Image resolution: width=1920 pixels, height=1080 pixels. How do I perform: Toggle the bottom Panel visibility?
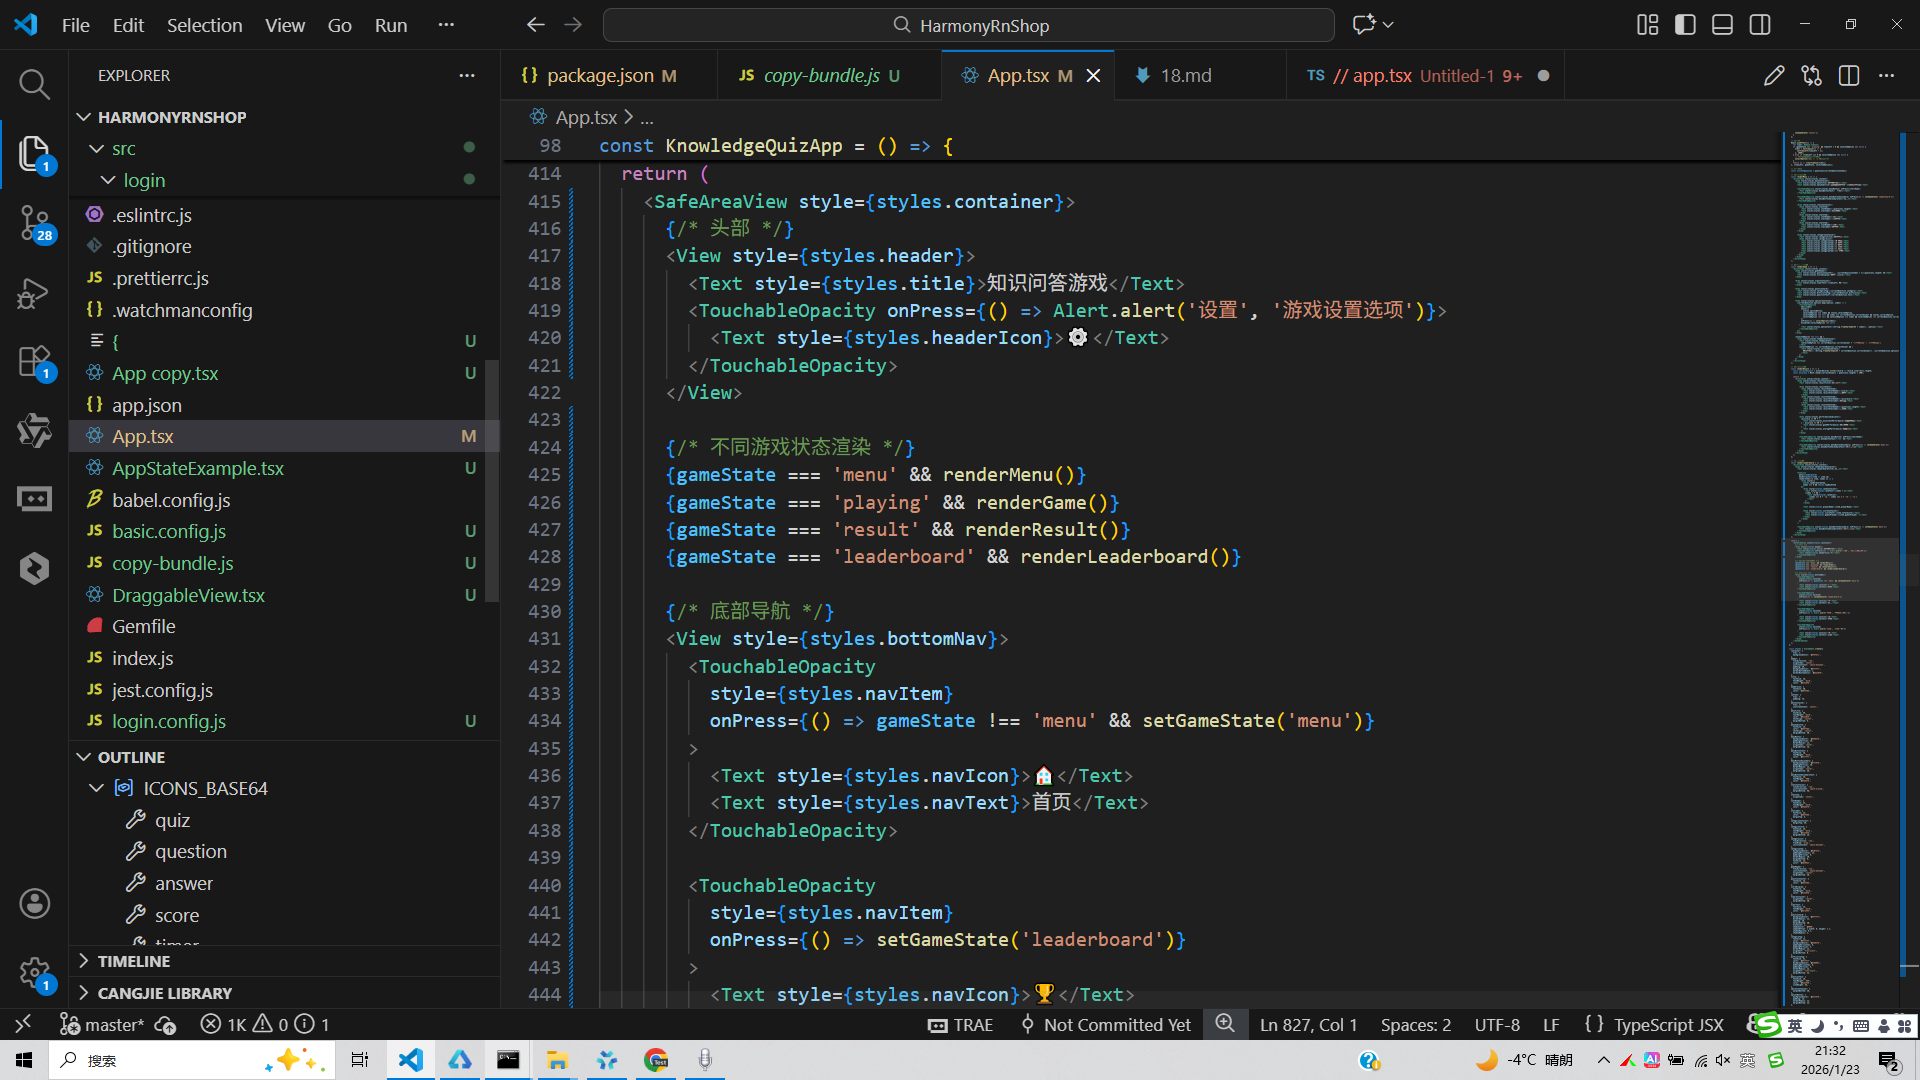coord(1722,25)
